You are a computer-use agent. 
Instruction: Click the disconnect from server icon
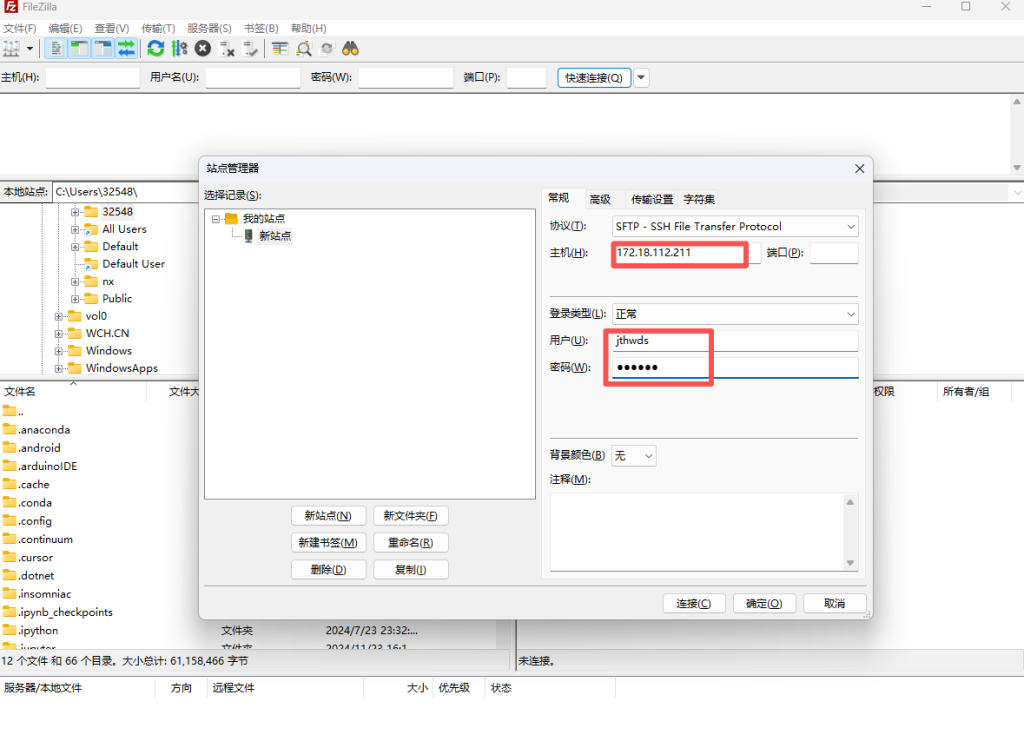(x=227, y=48)
